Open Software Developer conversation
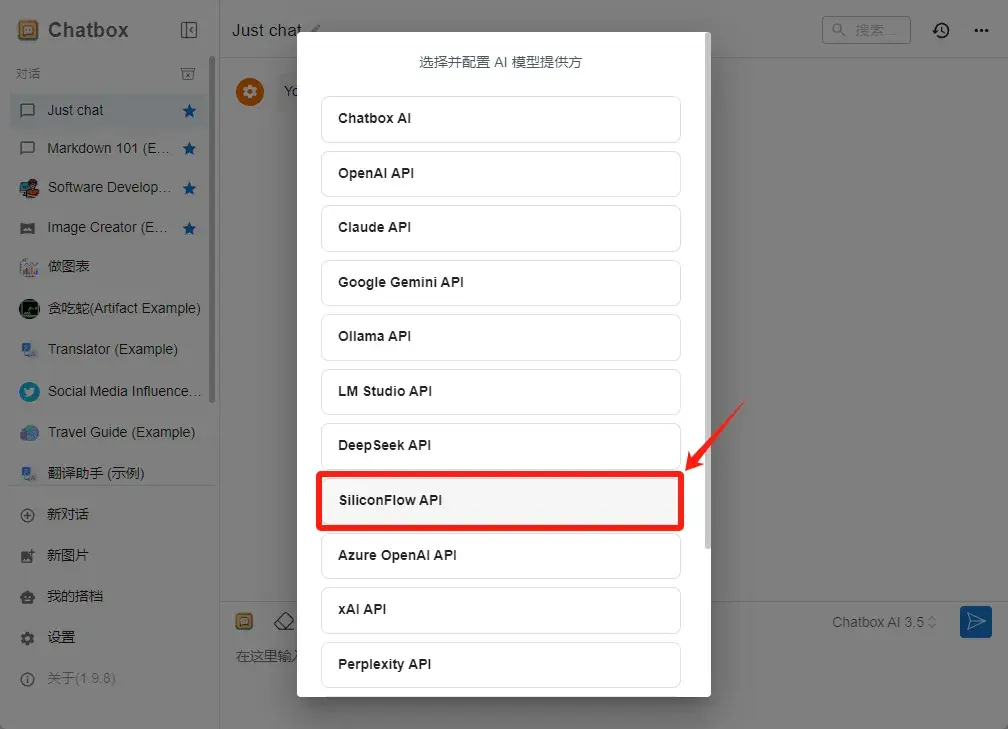The width and height of the screenshot is (1008, 729). coord(109,188)
